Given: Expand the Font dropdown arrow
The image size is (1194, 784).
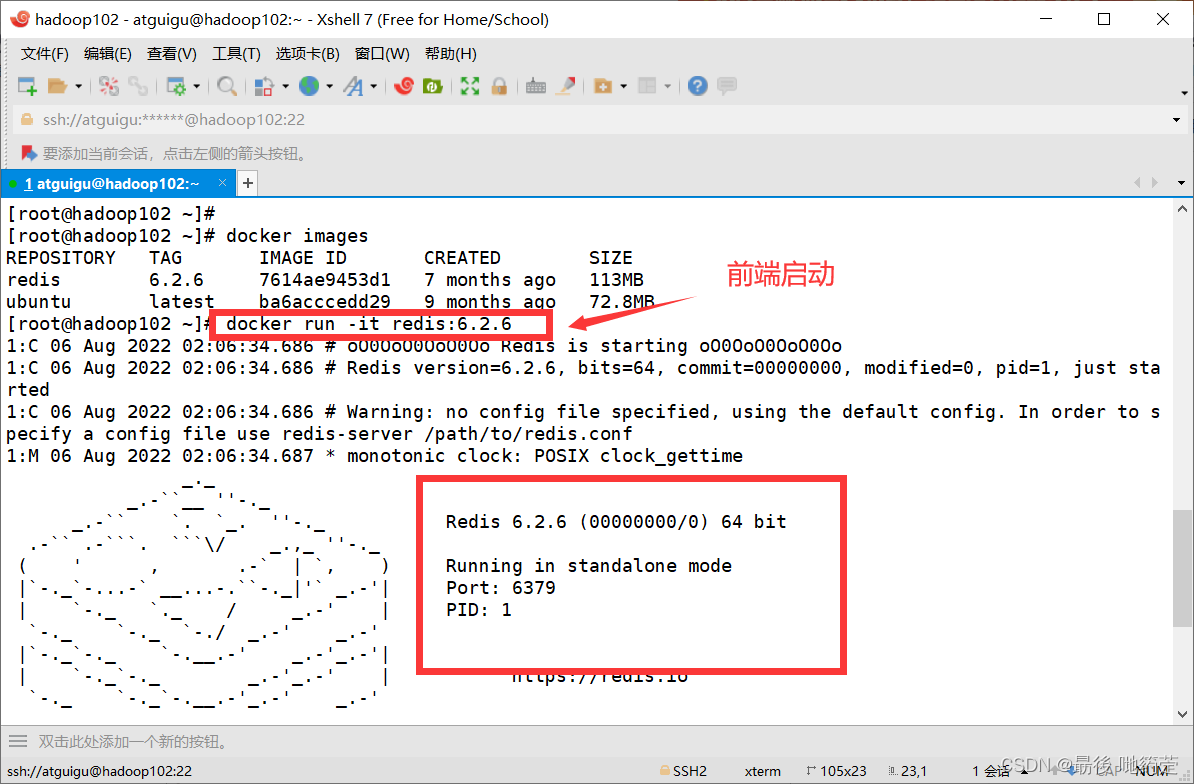Looking at the screenshot, I should pyautogui.click(x=374, y=87).
